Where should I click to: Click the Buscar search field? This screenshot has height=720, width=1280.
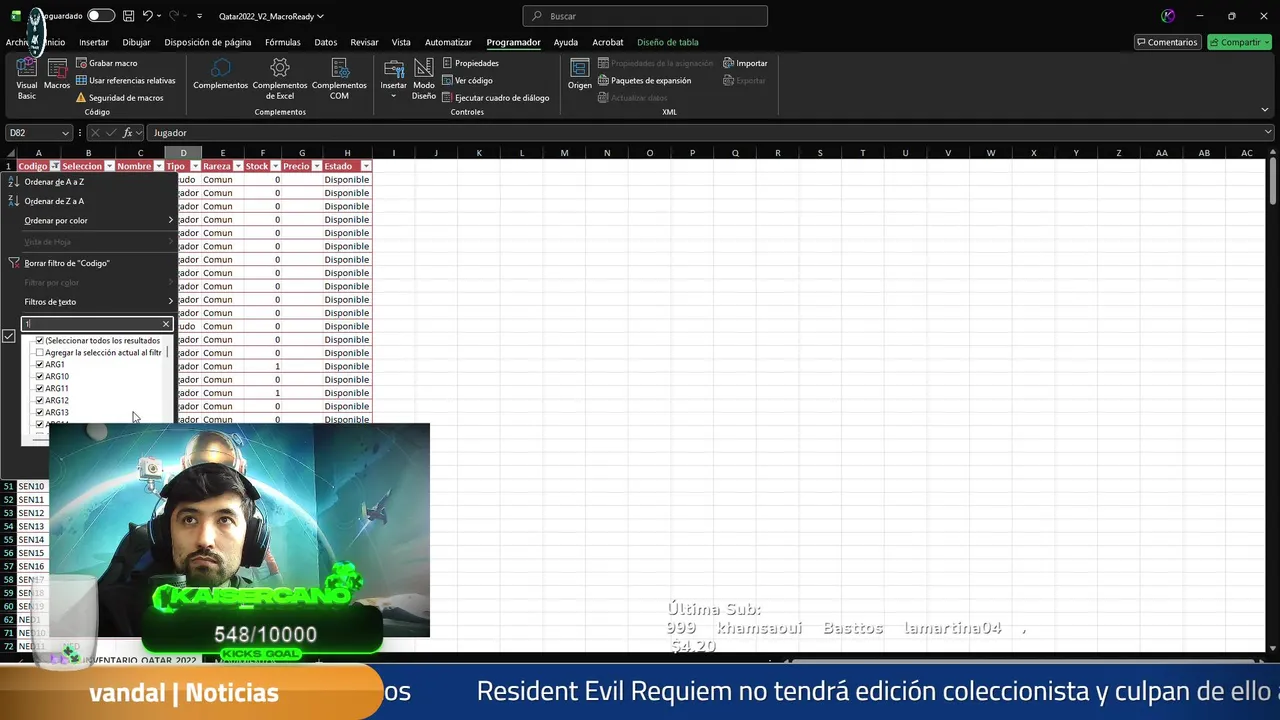click(645, 16)
